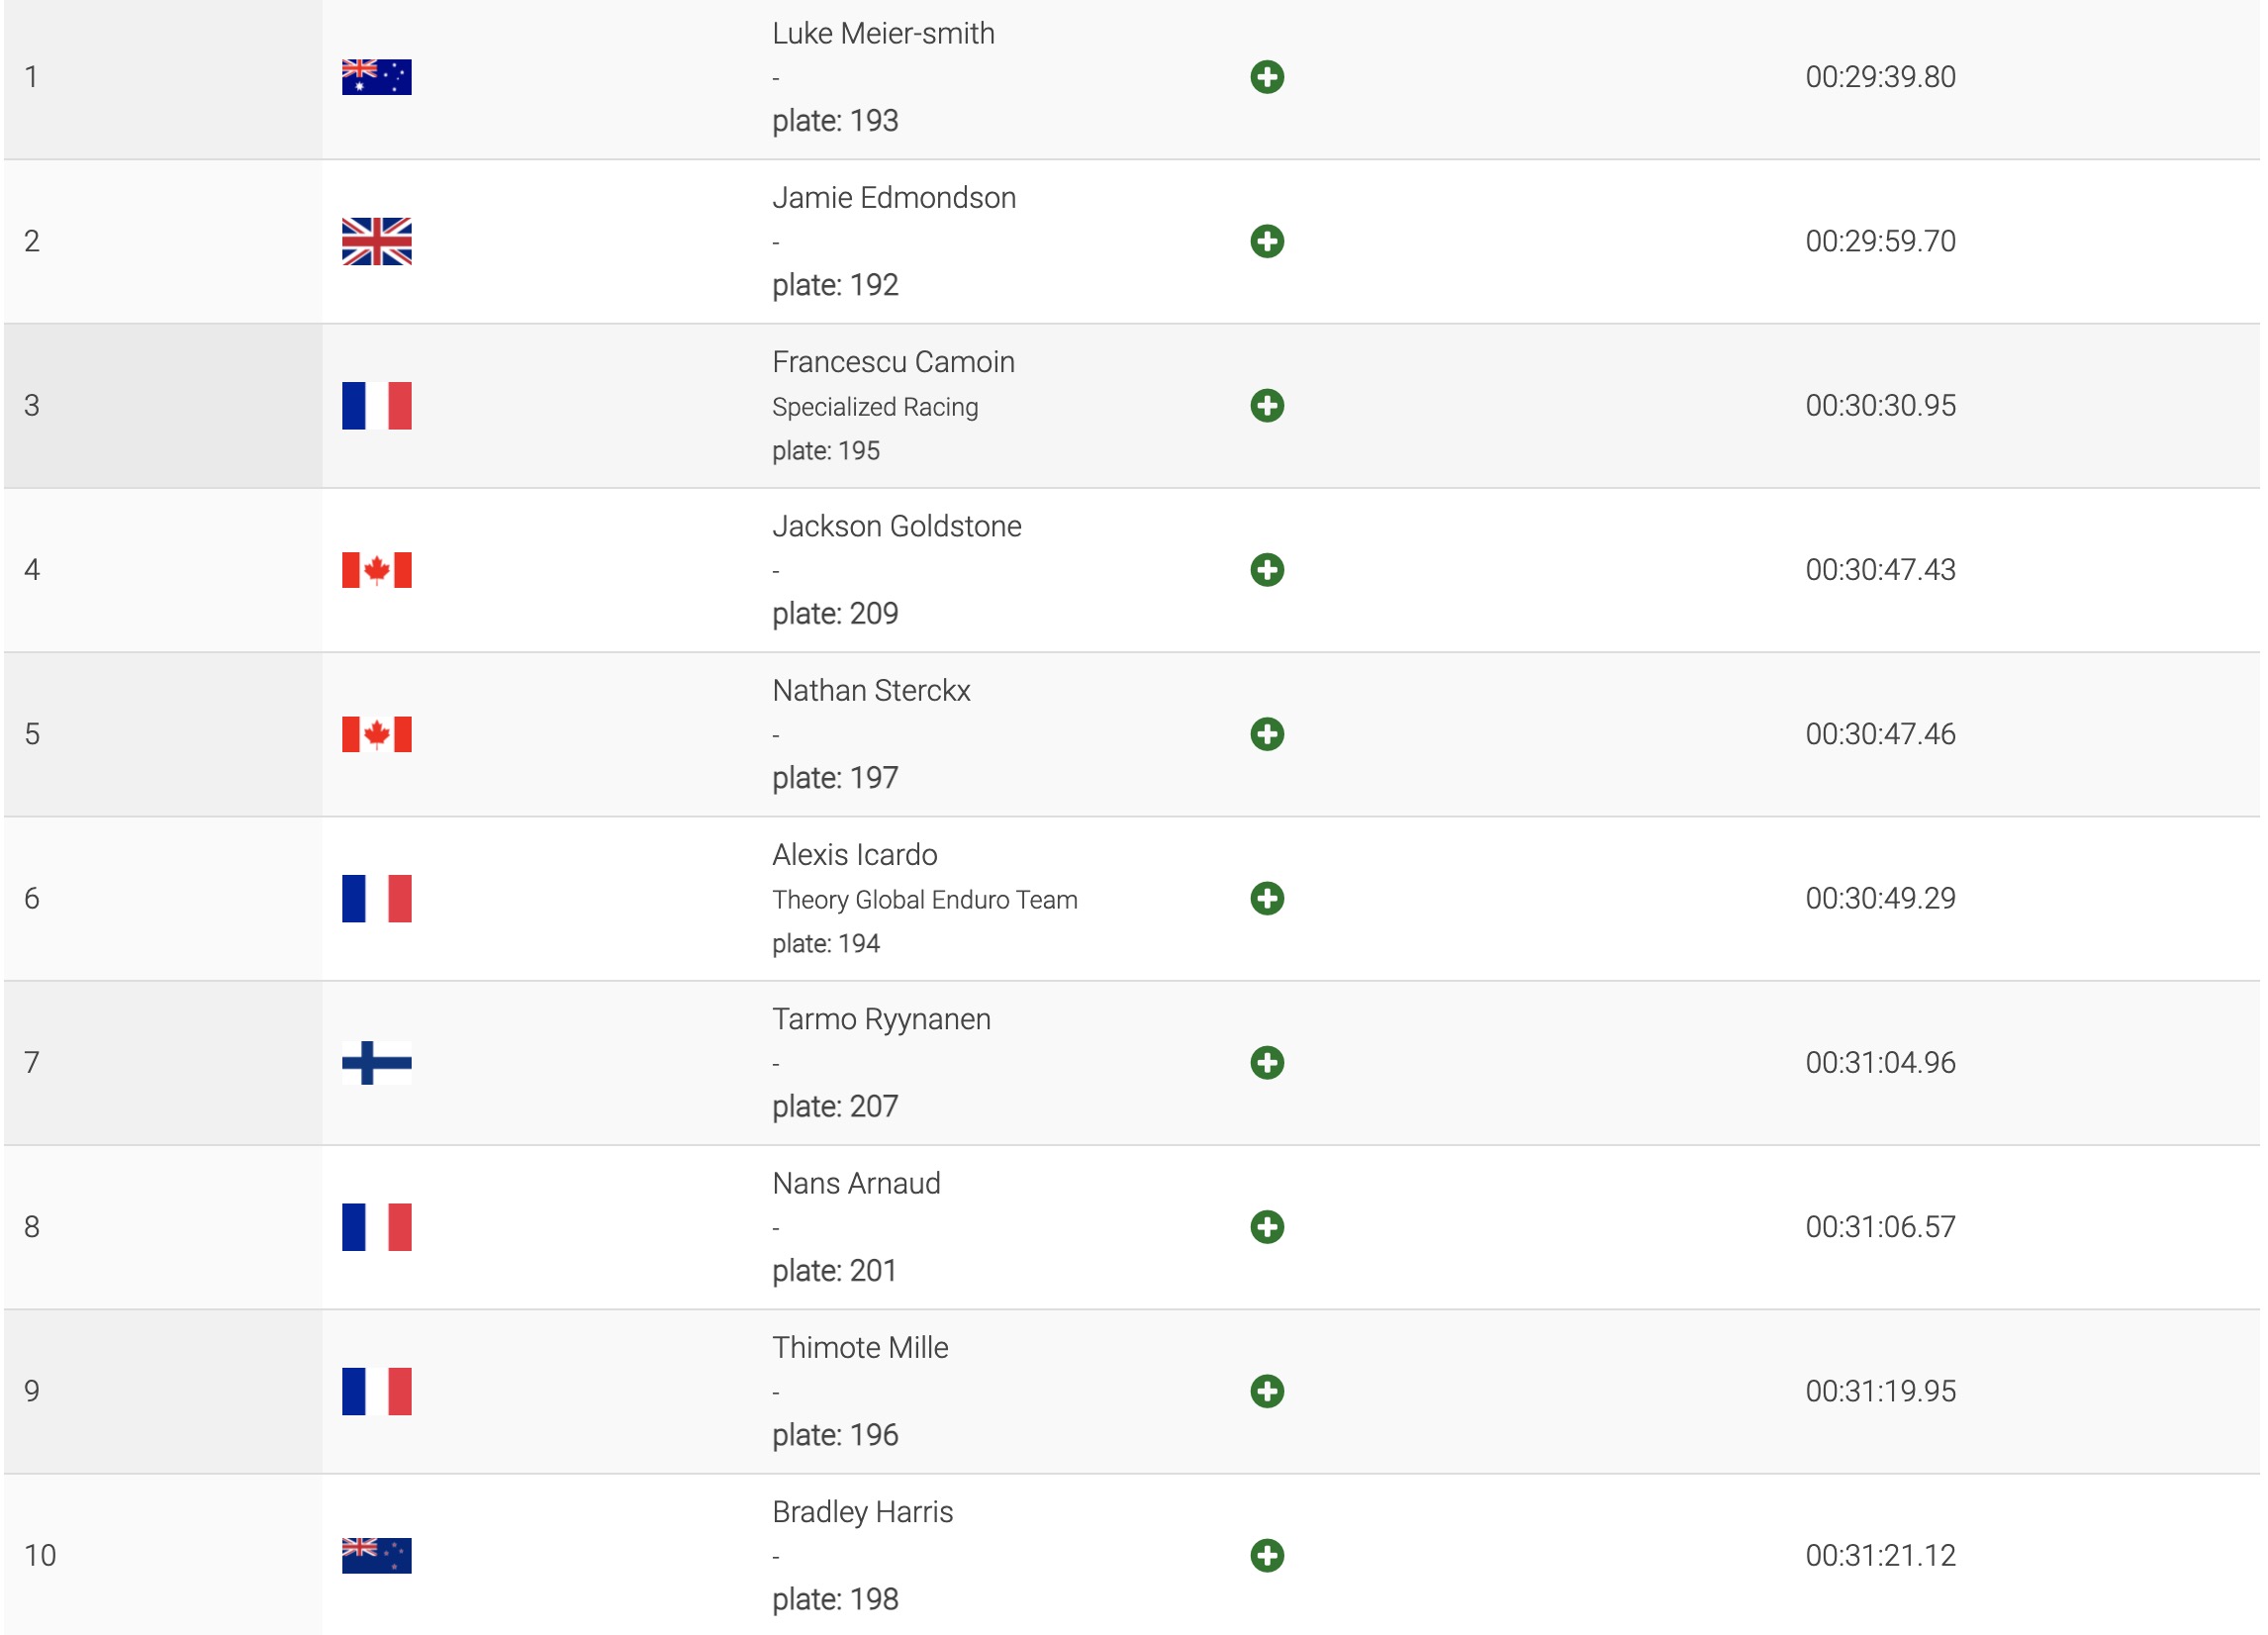
Task: Open rider name Luke Meier-smith
Action: (x=883, y=33)
